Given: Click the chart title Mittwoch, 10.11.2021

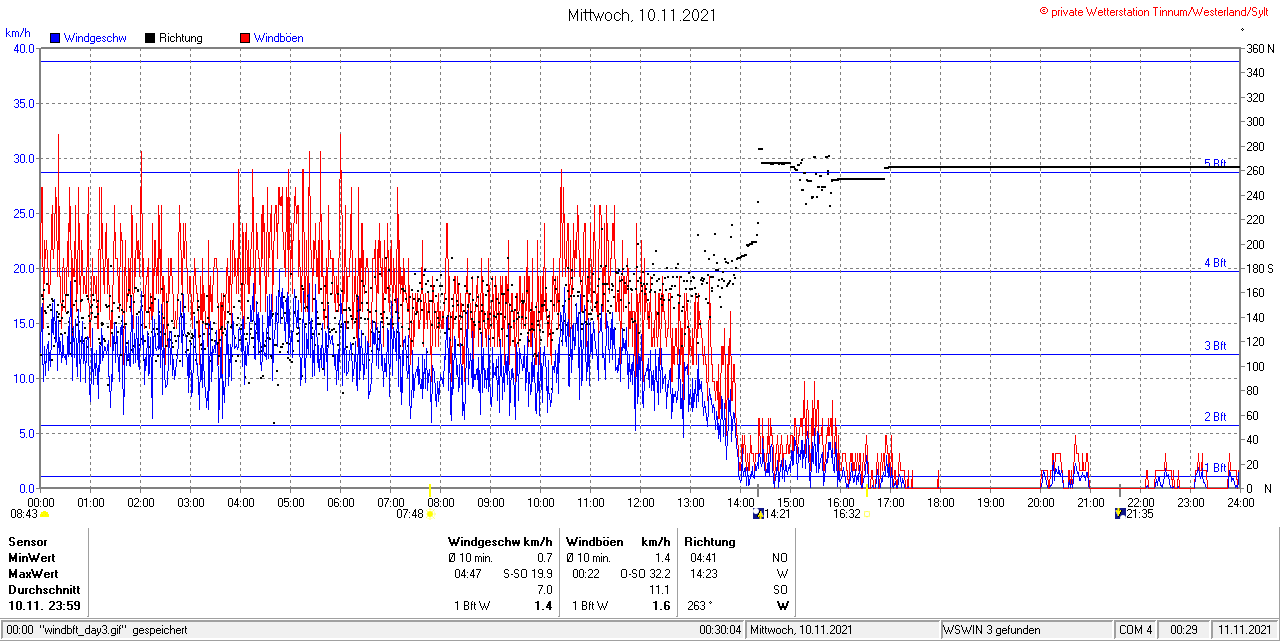Looking at the screenshot, I should (x=642, y=15).
